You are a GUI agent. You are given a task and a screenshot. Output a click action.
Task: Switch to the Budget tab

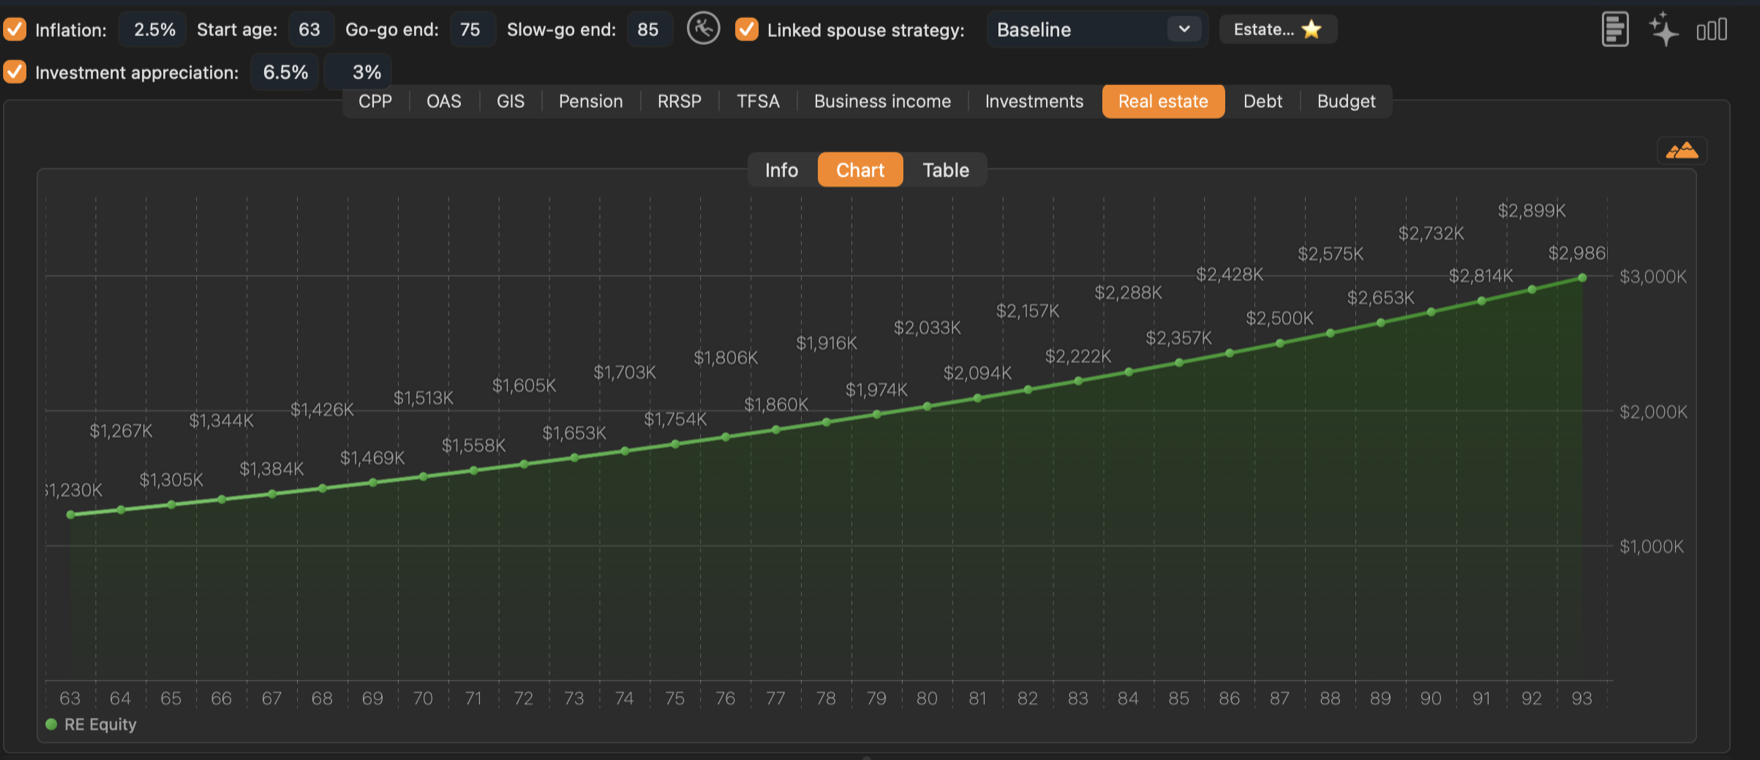1346,101
